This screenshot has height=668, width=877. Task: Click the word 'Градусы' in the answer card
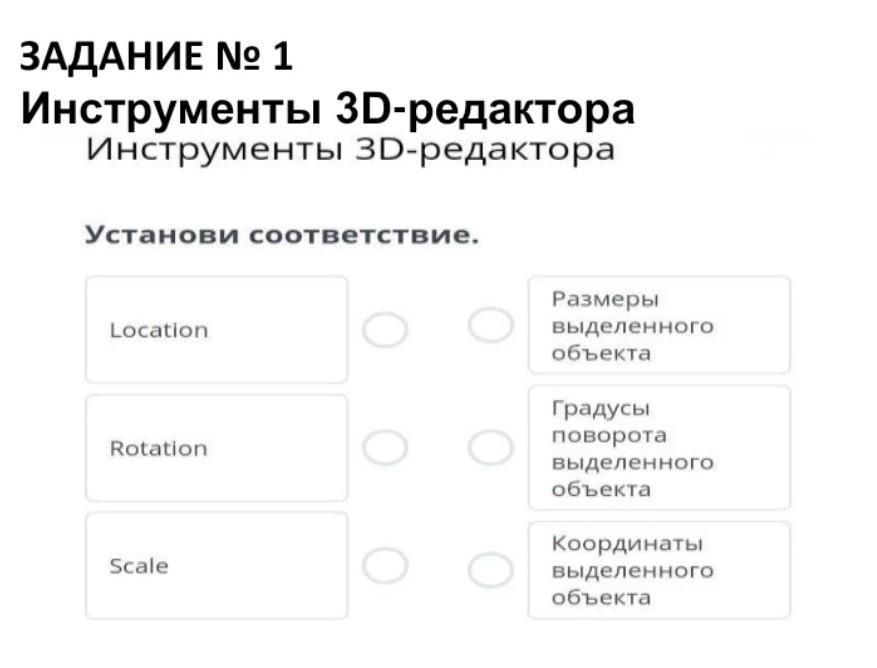point(601,408)
